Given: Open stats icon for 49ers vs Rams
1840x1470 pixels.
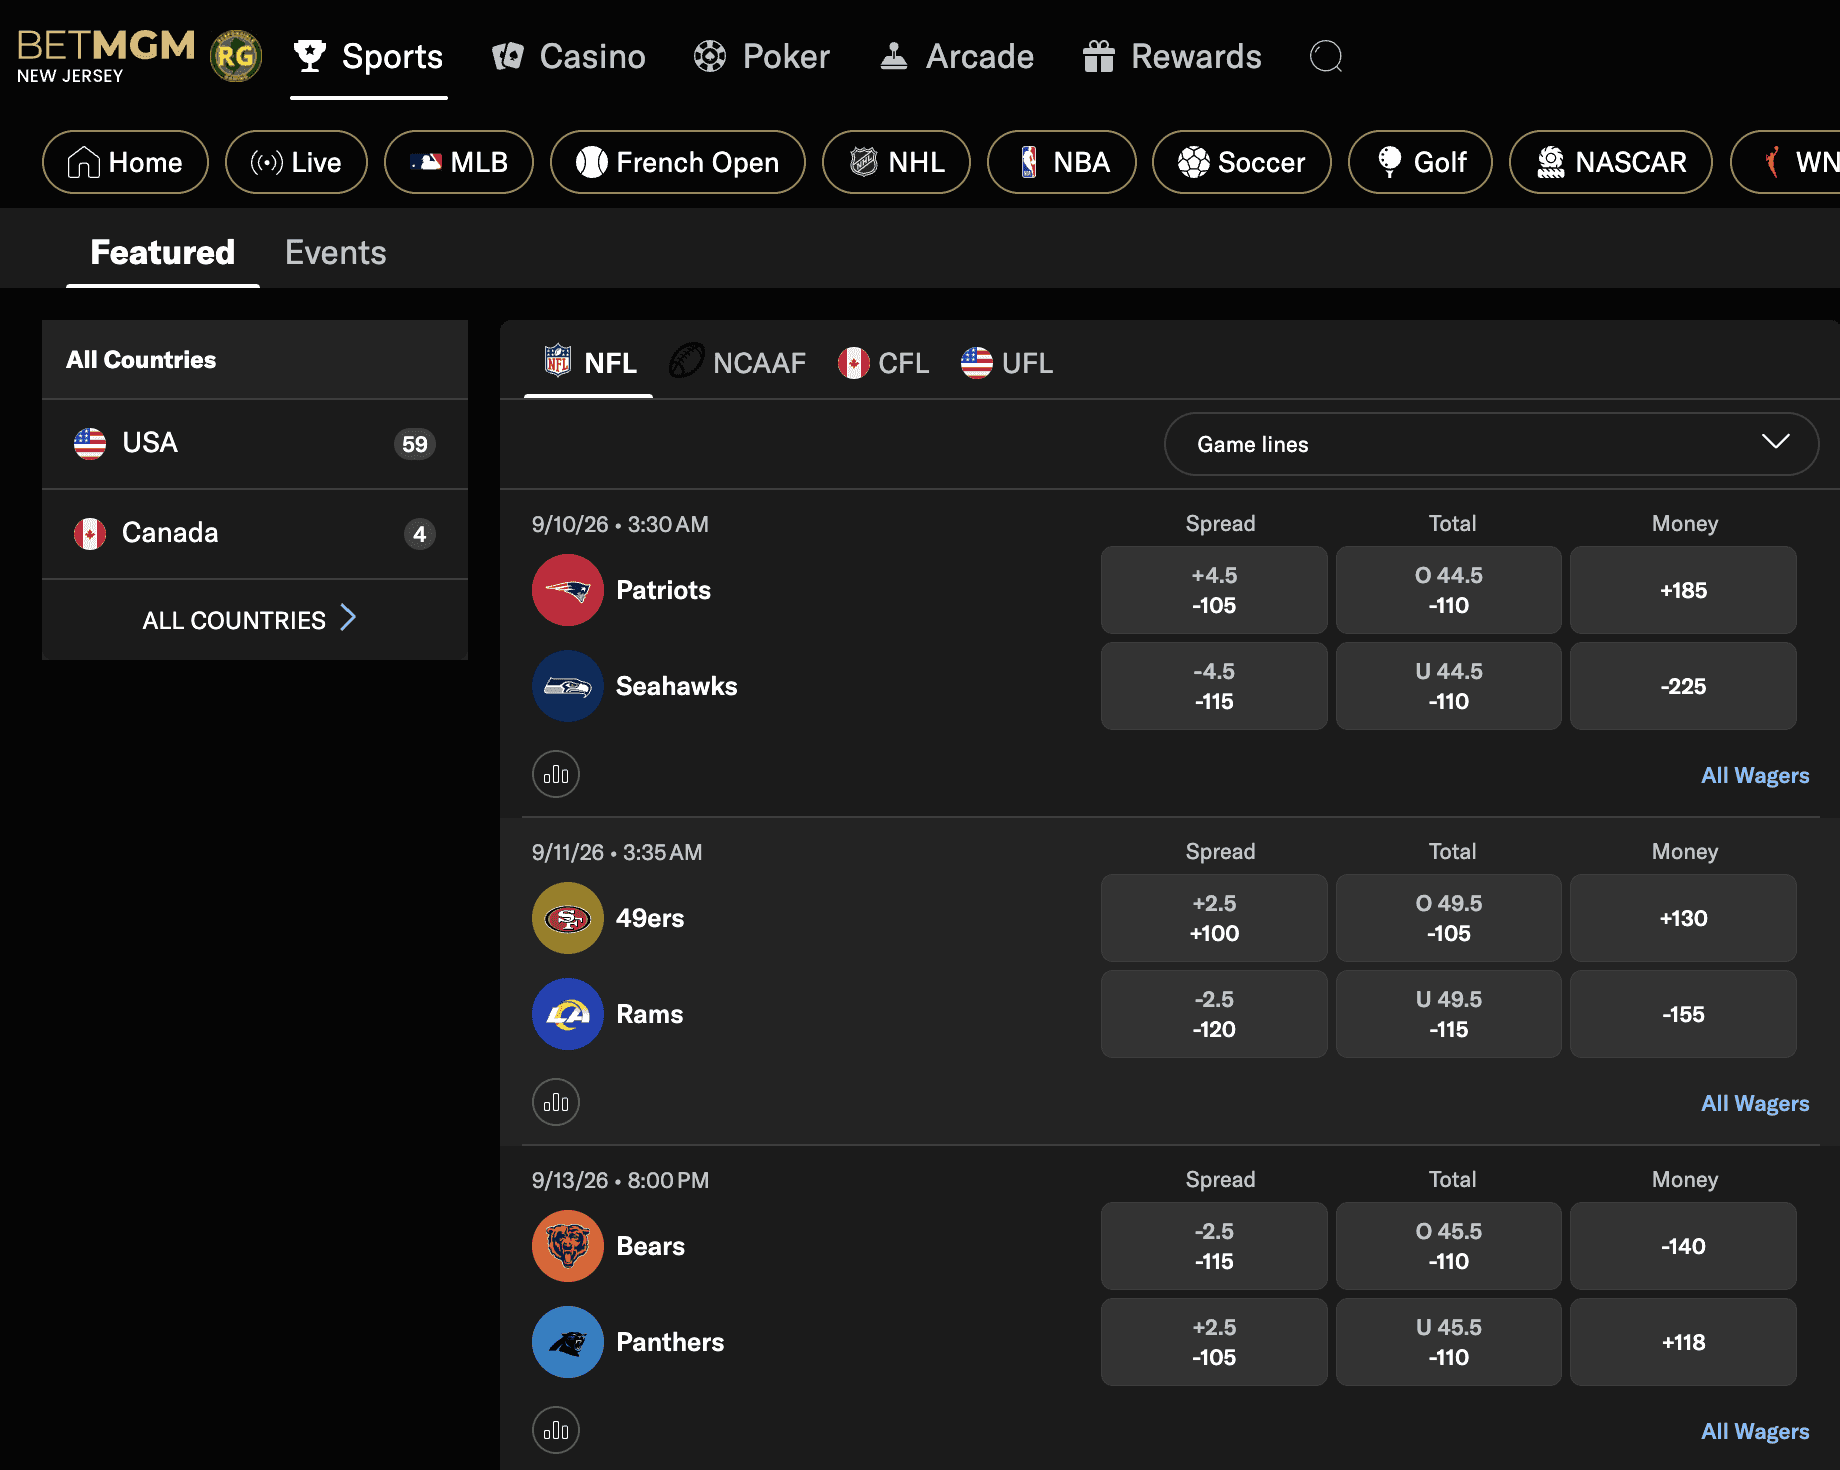Looking at the screenshot, I should click(556, 1102).
